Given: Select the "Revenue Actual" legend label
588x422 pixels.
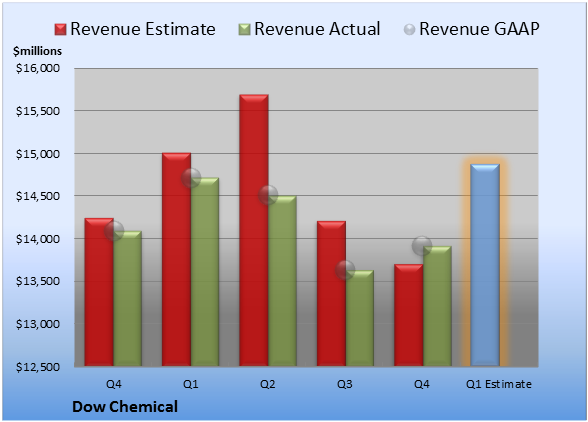Looking at the screenshot, I should coord(317,29).
